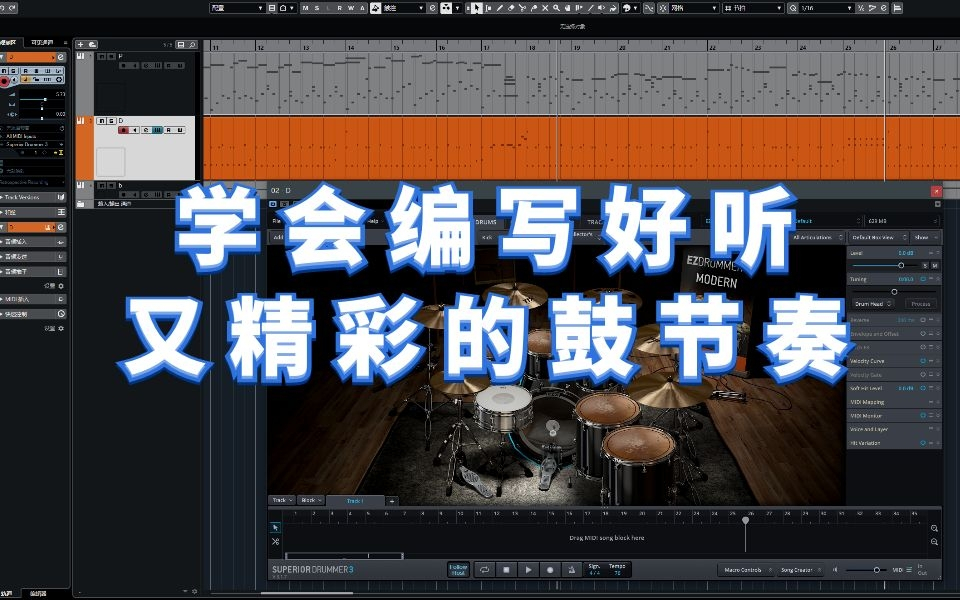Click the Process button in the Tuning section

(921, 304)
